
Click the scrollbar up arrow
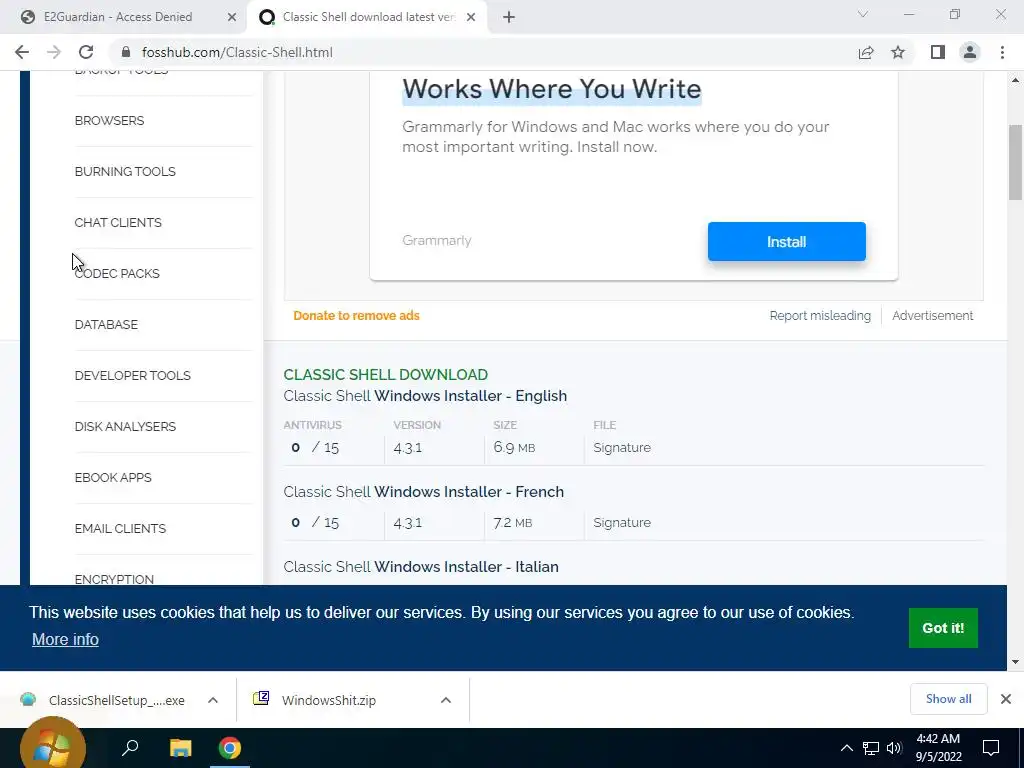click(1015, 80)
